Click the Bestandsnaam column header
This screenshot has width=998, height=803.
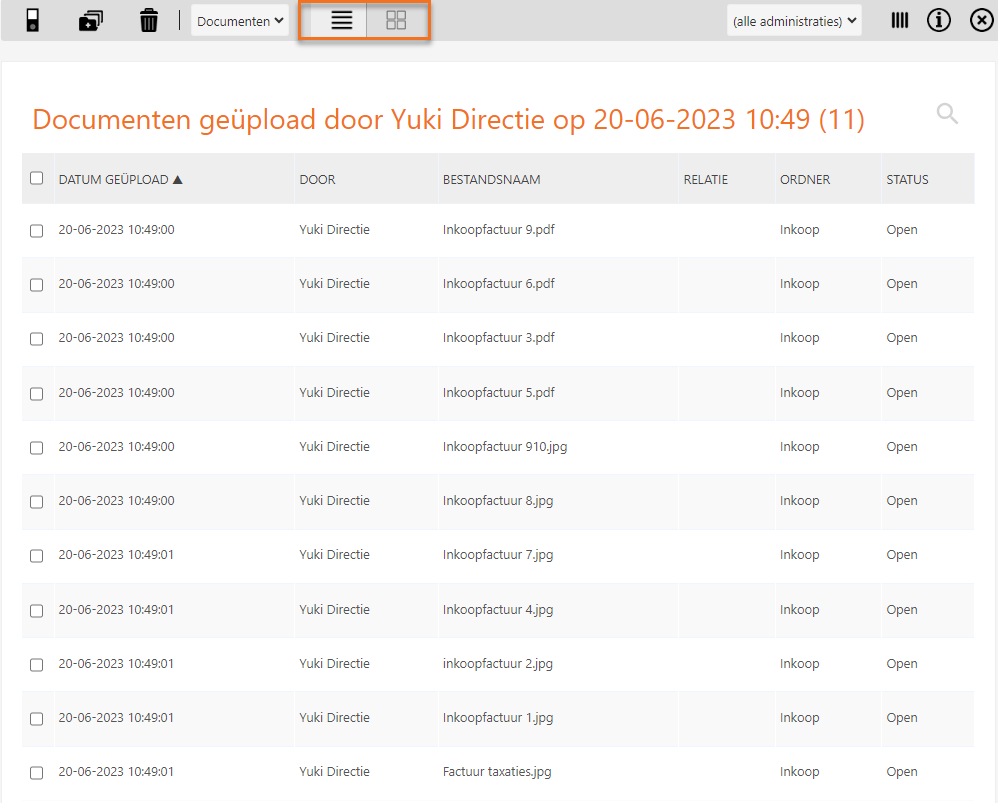click(491, 180)
